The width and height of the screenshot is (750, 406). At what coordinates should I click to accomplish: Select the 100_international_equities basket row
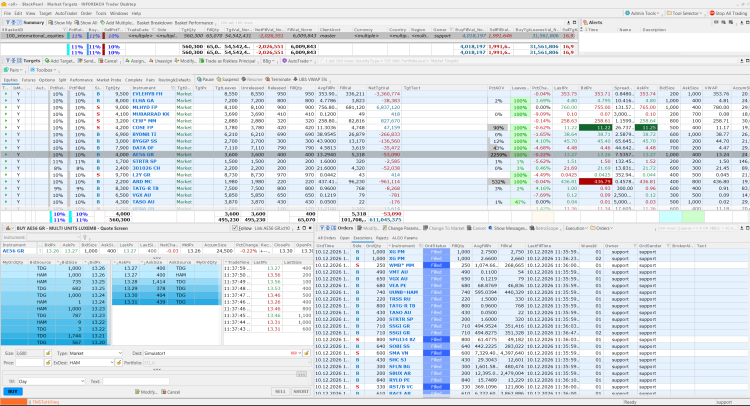tap(289, 36)
